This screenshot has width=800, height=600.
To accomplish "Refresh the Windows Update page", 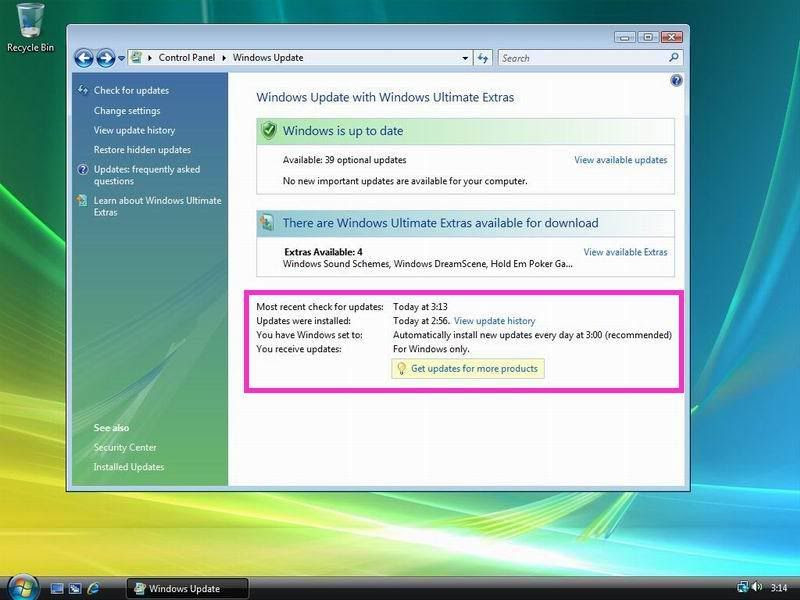I will pos(483,58).
